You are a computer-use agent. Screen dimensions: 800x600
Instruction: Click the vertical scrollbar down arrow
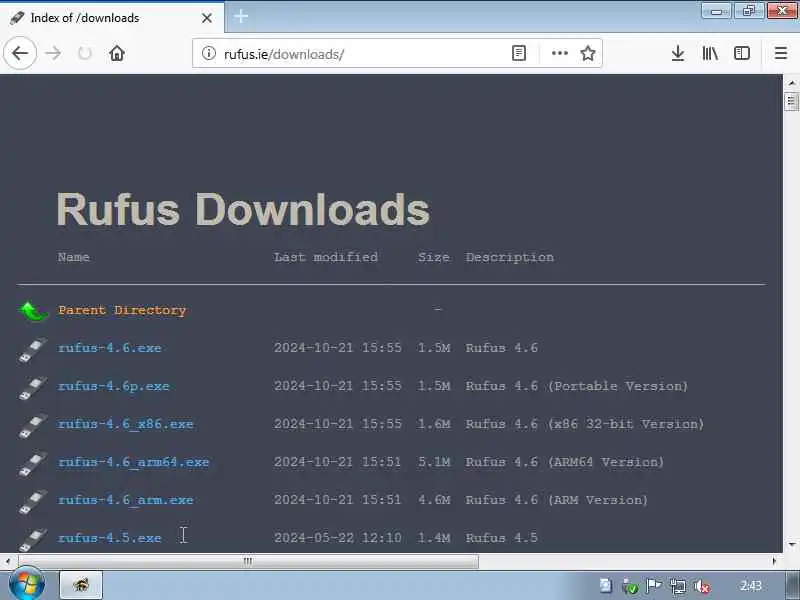(x=791, y=545)
